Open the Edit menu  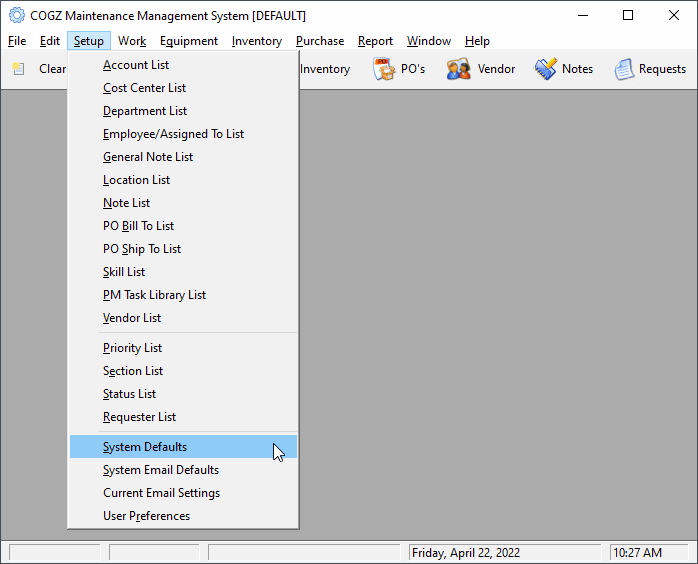click(49, 41)
